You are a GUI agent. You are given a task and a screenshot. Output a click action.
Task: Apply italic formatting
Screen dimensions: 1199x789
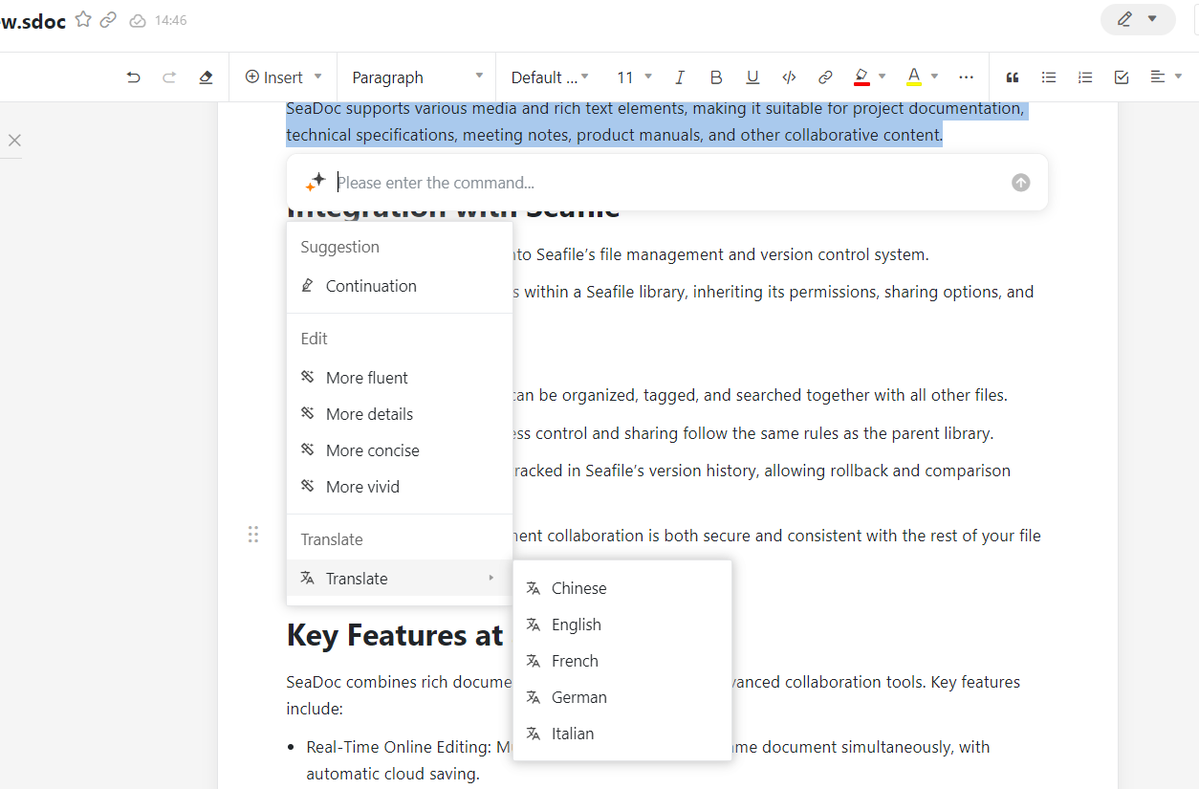(x=679, y=77)
